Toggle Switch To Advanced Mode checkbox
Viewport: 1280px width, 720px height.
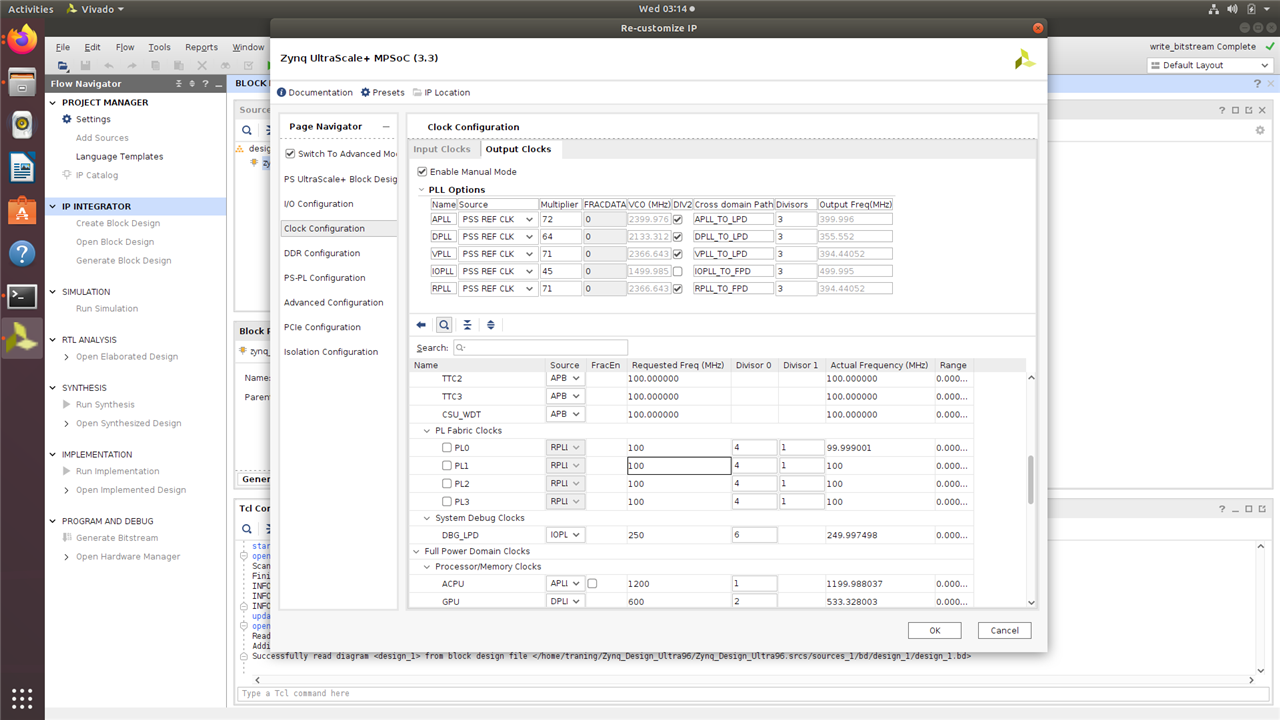[290, 154]
